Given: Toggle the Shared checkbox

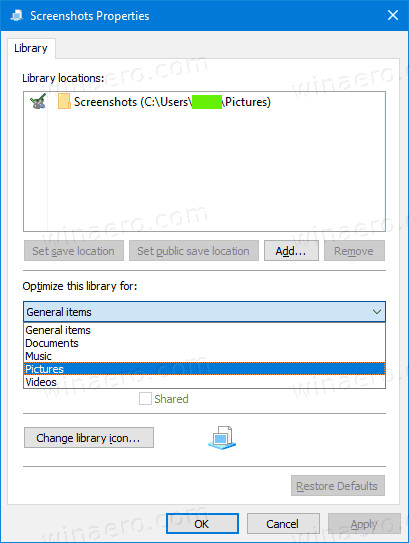Looking at the screenshot, I should 145,399.
